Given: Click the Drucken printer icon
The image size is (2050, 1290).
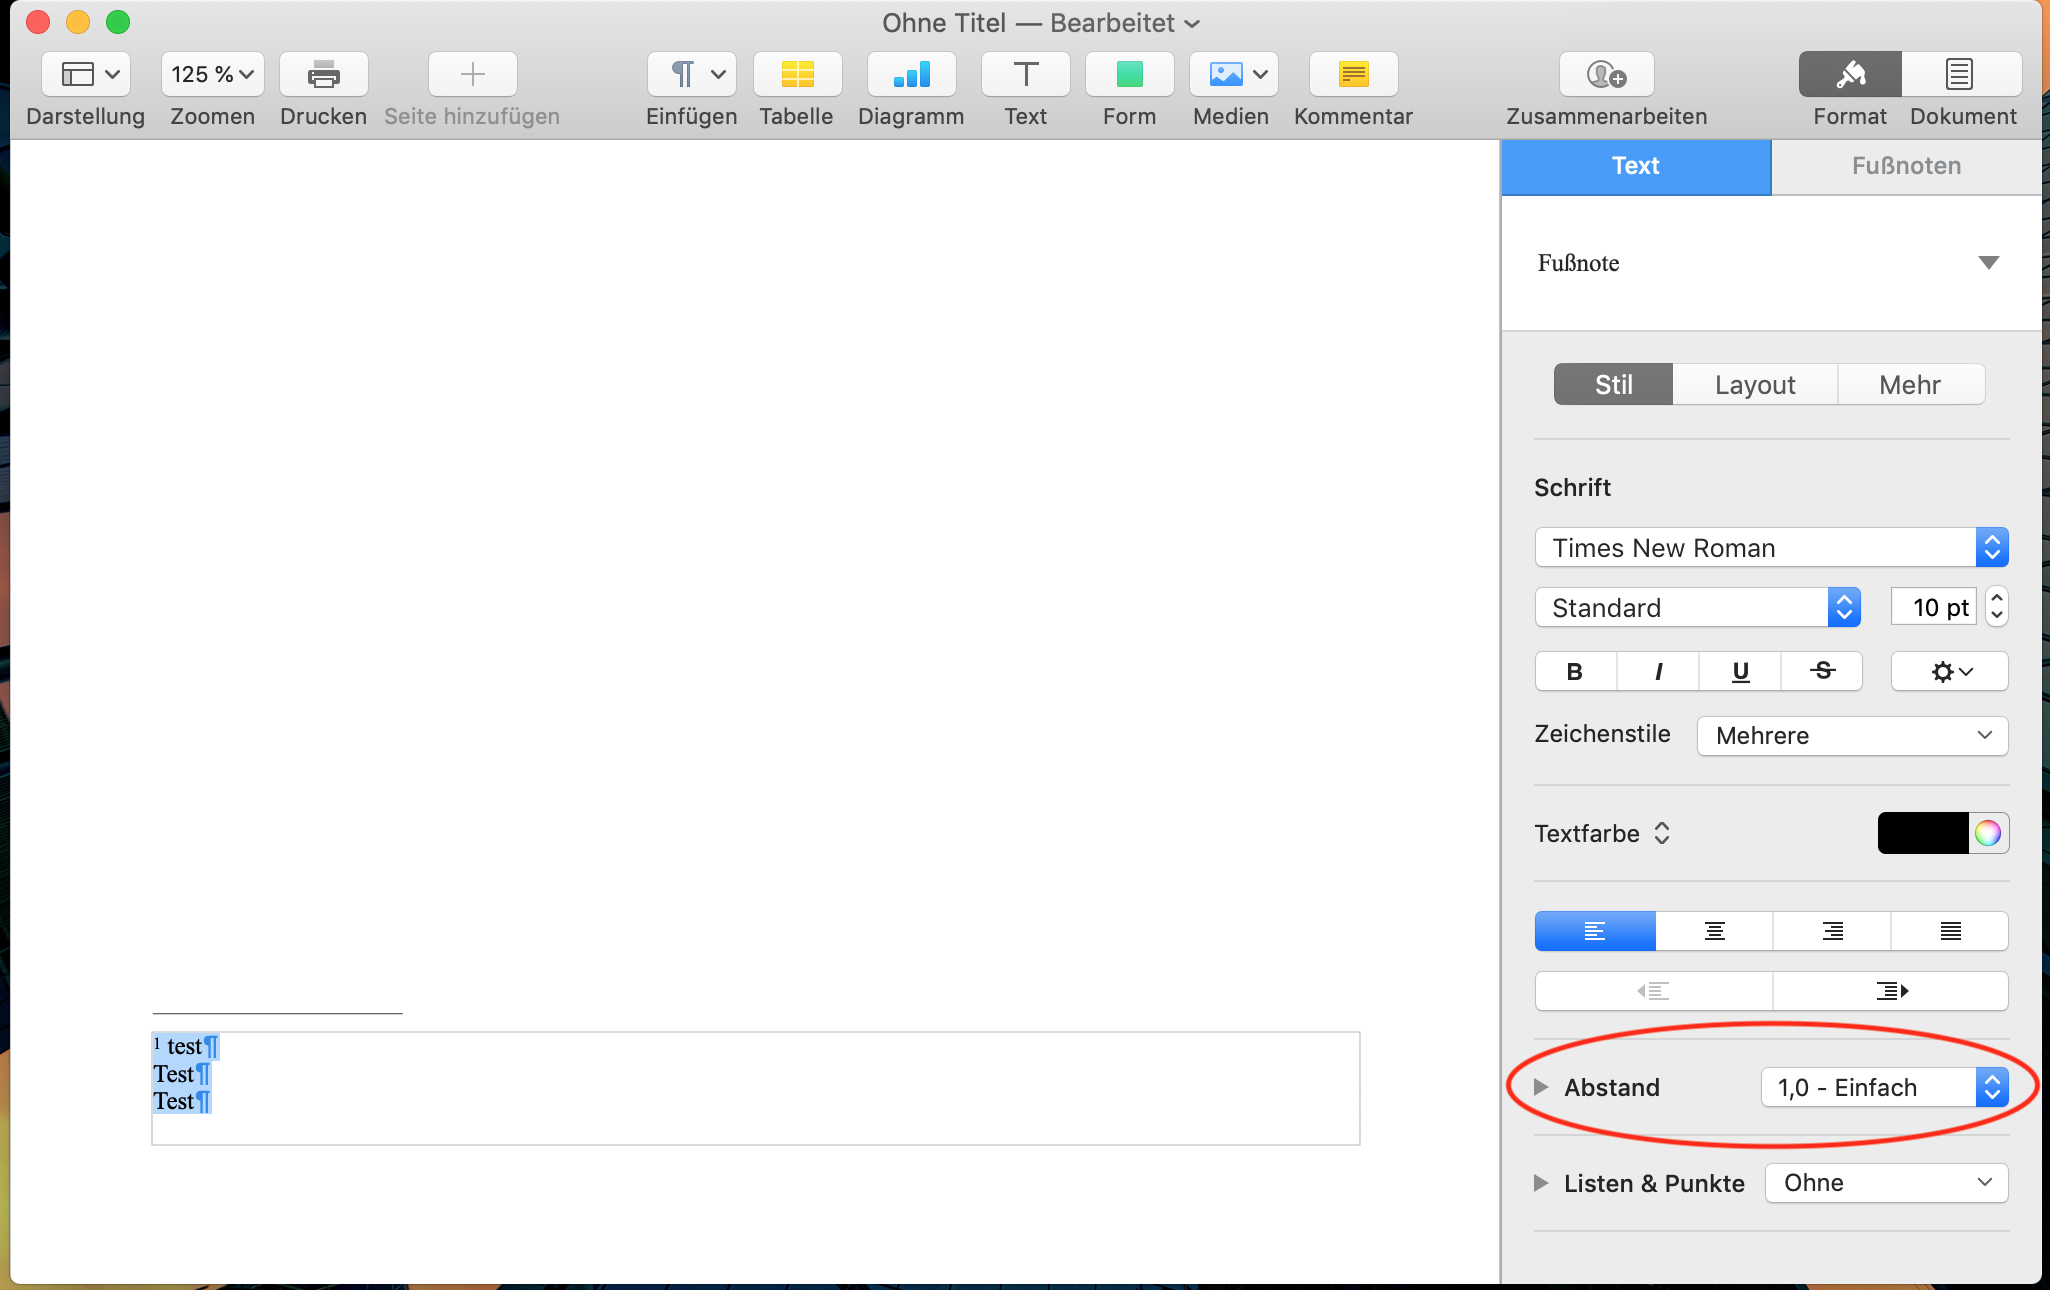Looking at the screenshot, I should [x=323, y=75].
